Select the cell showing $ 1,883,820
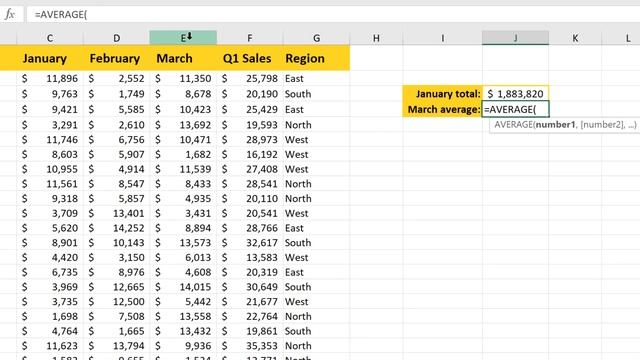 (x=516, y=93)
